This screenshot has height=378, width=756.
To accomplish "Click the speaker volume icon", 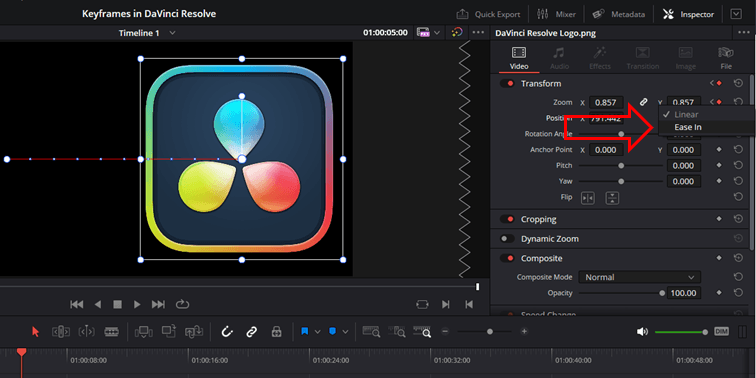I will point(642,332).
